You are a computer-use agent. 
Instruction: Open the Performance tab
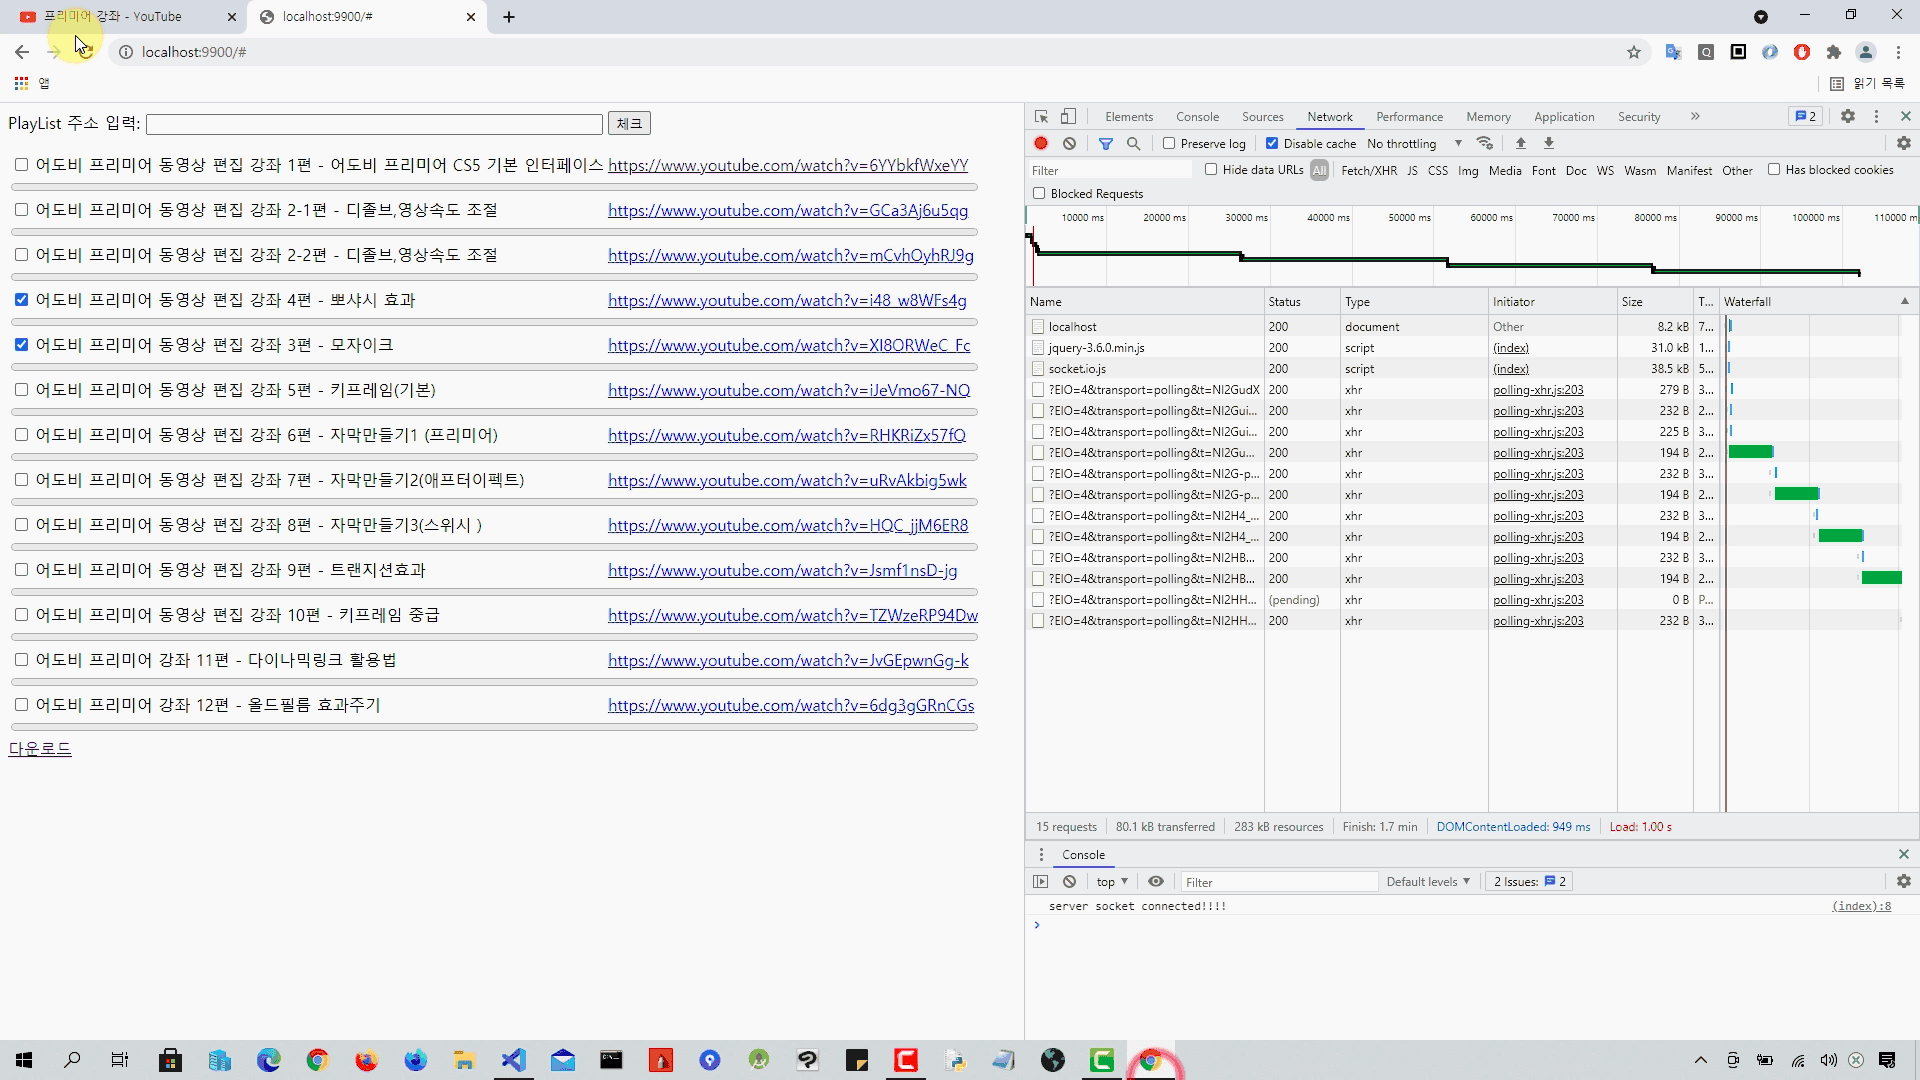(1408, 117)
